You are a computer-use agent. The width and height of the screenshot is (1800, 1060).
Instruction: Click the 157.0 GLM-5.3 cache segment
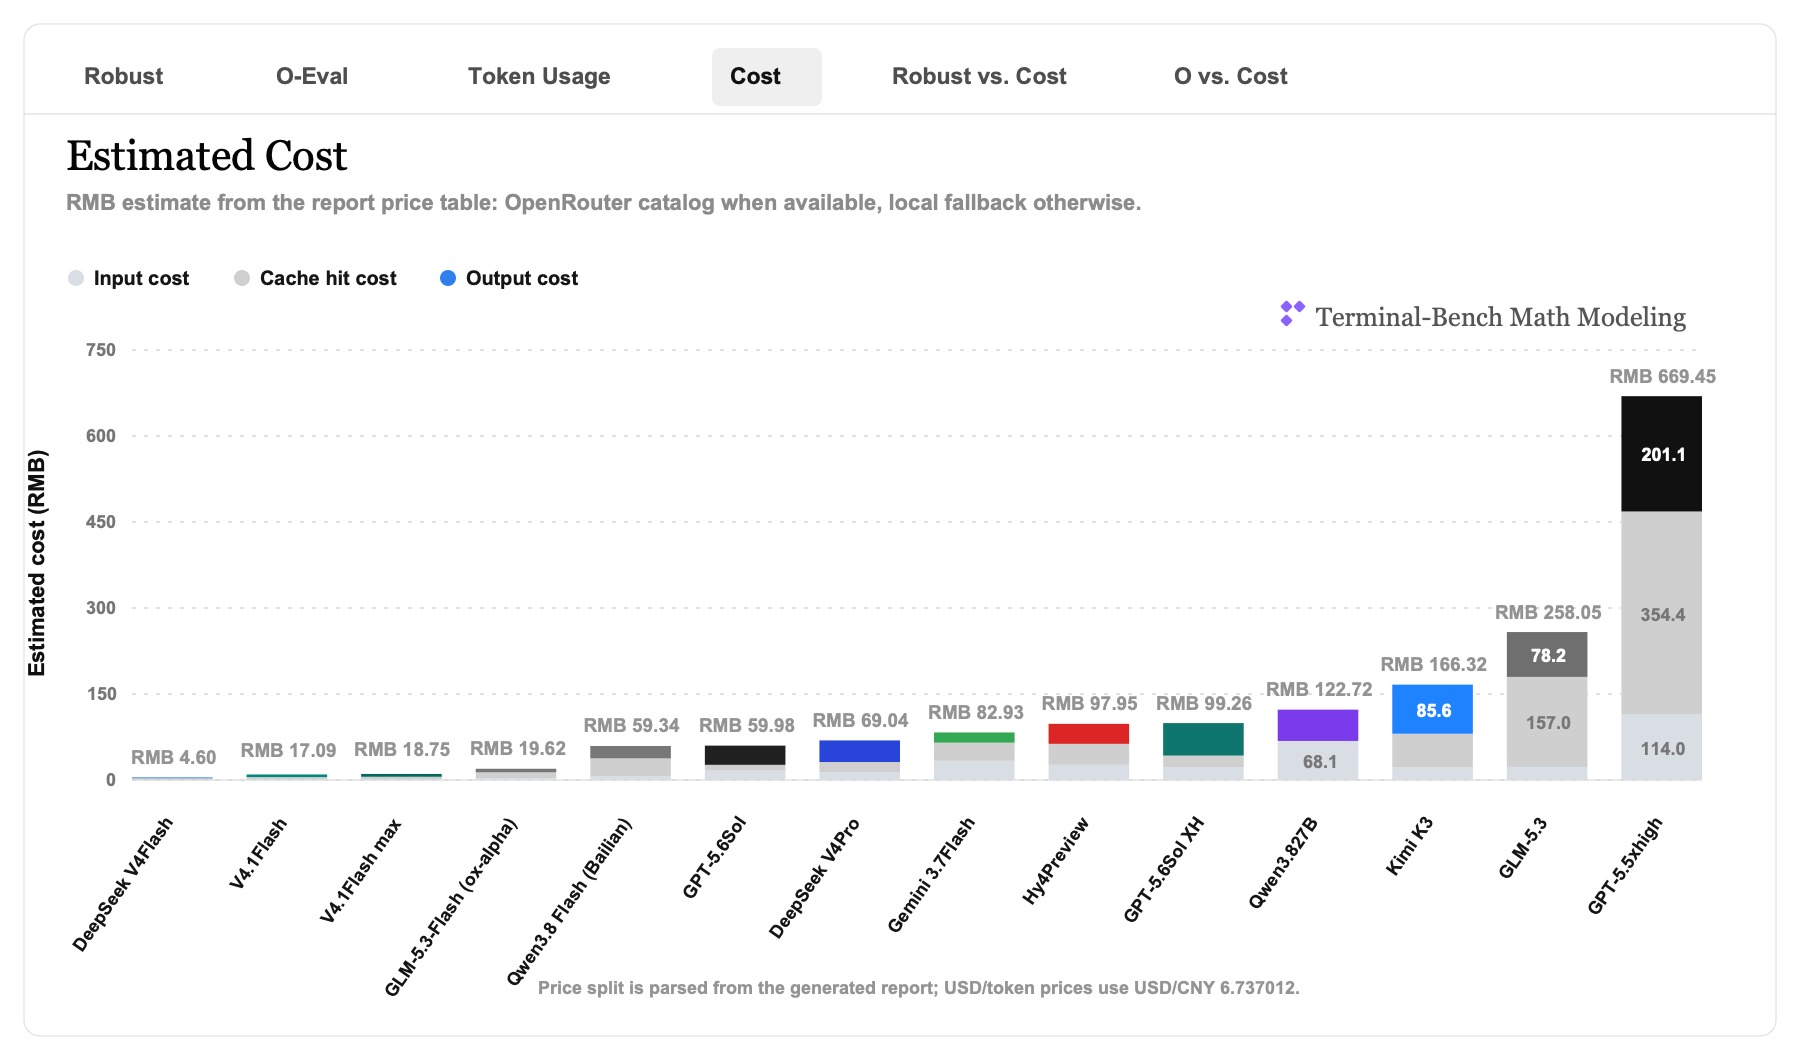click(1547, 722)
